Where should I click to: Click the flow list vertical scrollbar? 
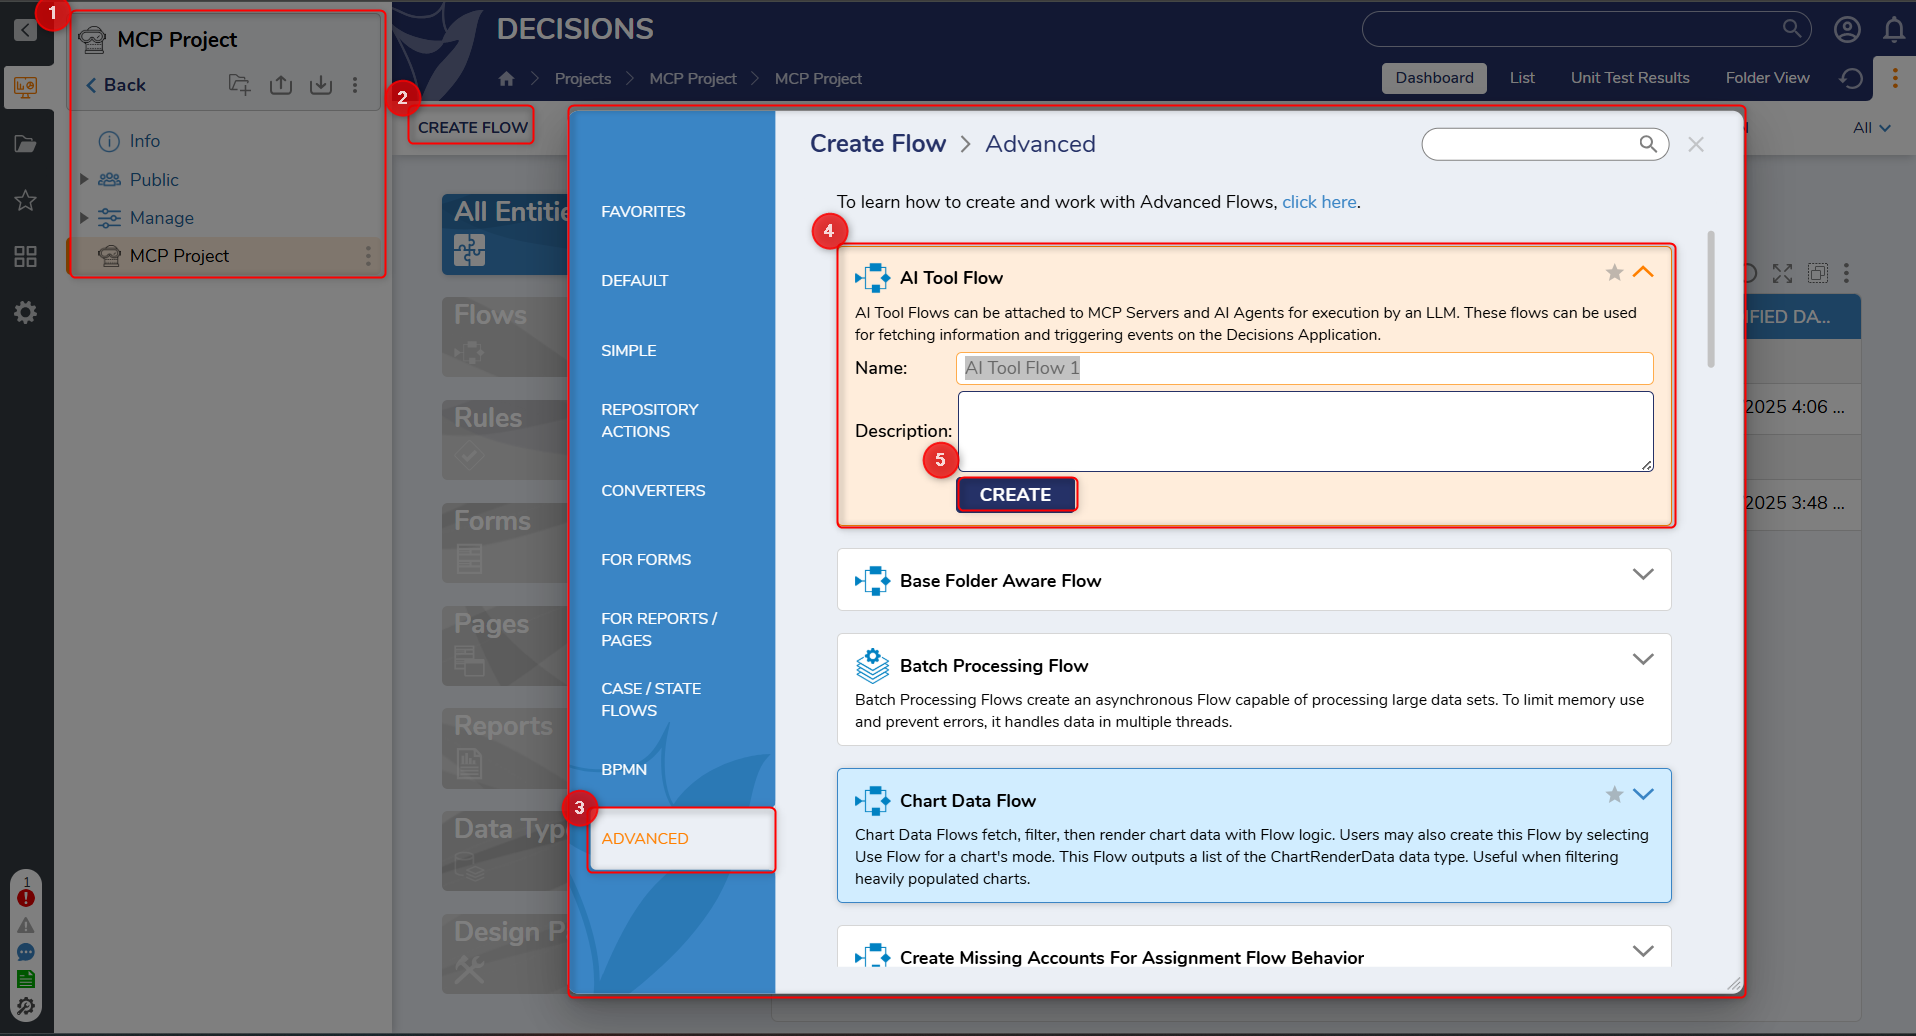click(x=1711, y=300)
